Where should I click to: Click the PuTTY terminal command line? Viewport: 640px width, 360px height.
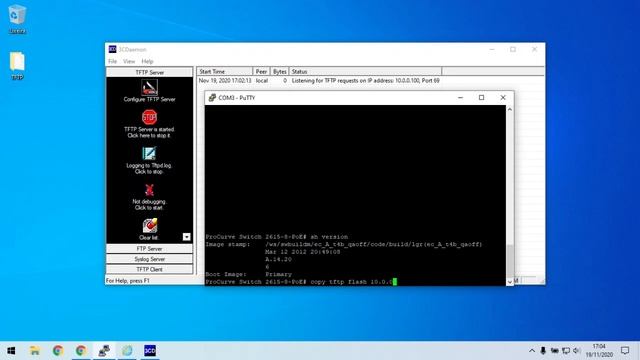tap(301, 282)
